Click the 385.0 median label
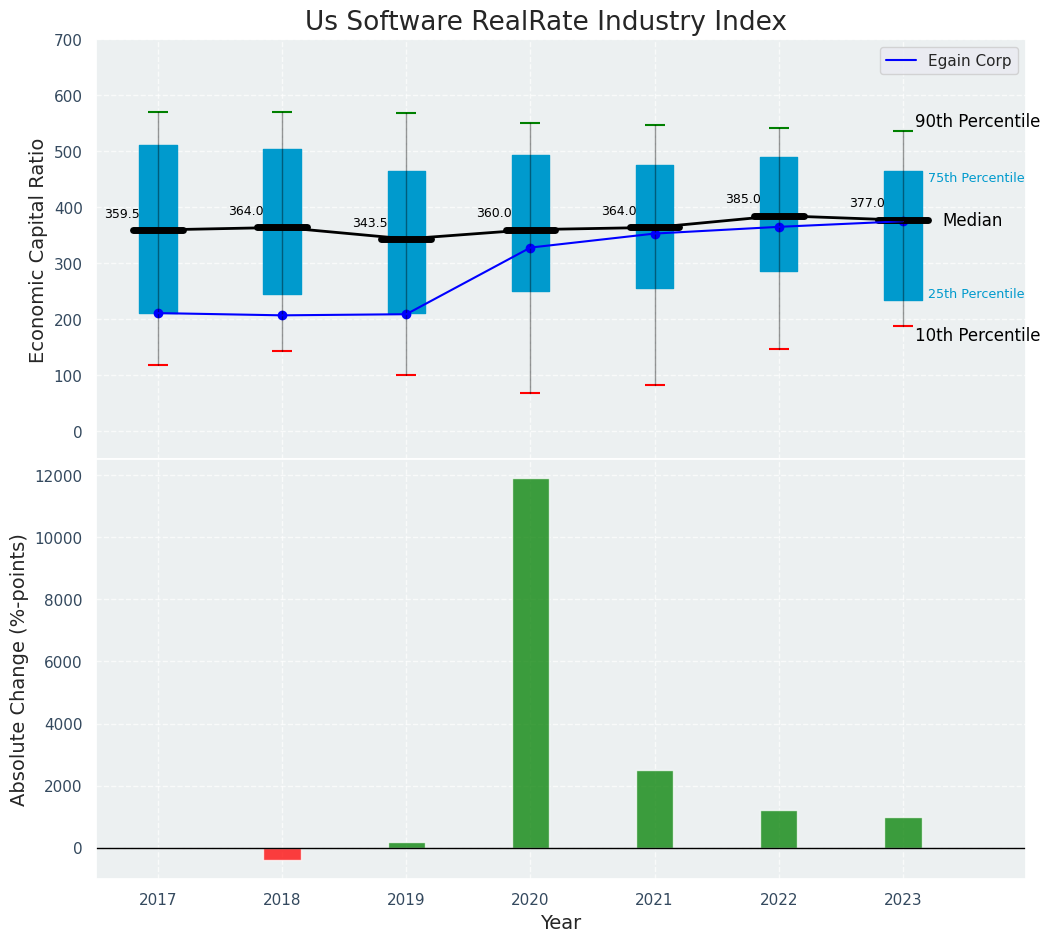The width and height of the screenshot is (1050, 942). (743, 199)
